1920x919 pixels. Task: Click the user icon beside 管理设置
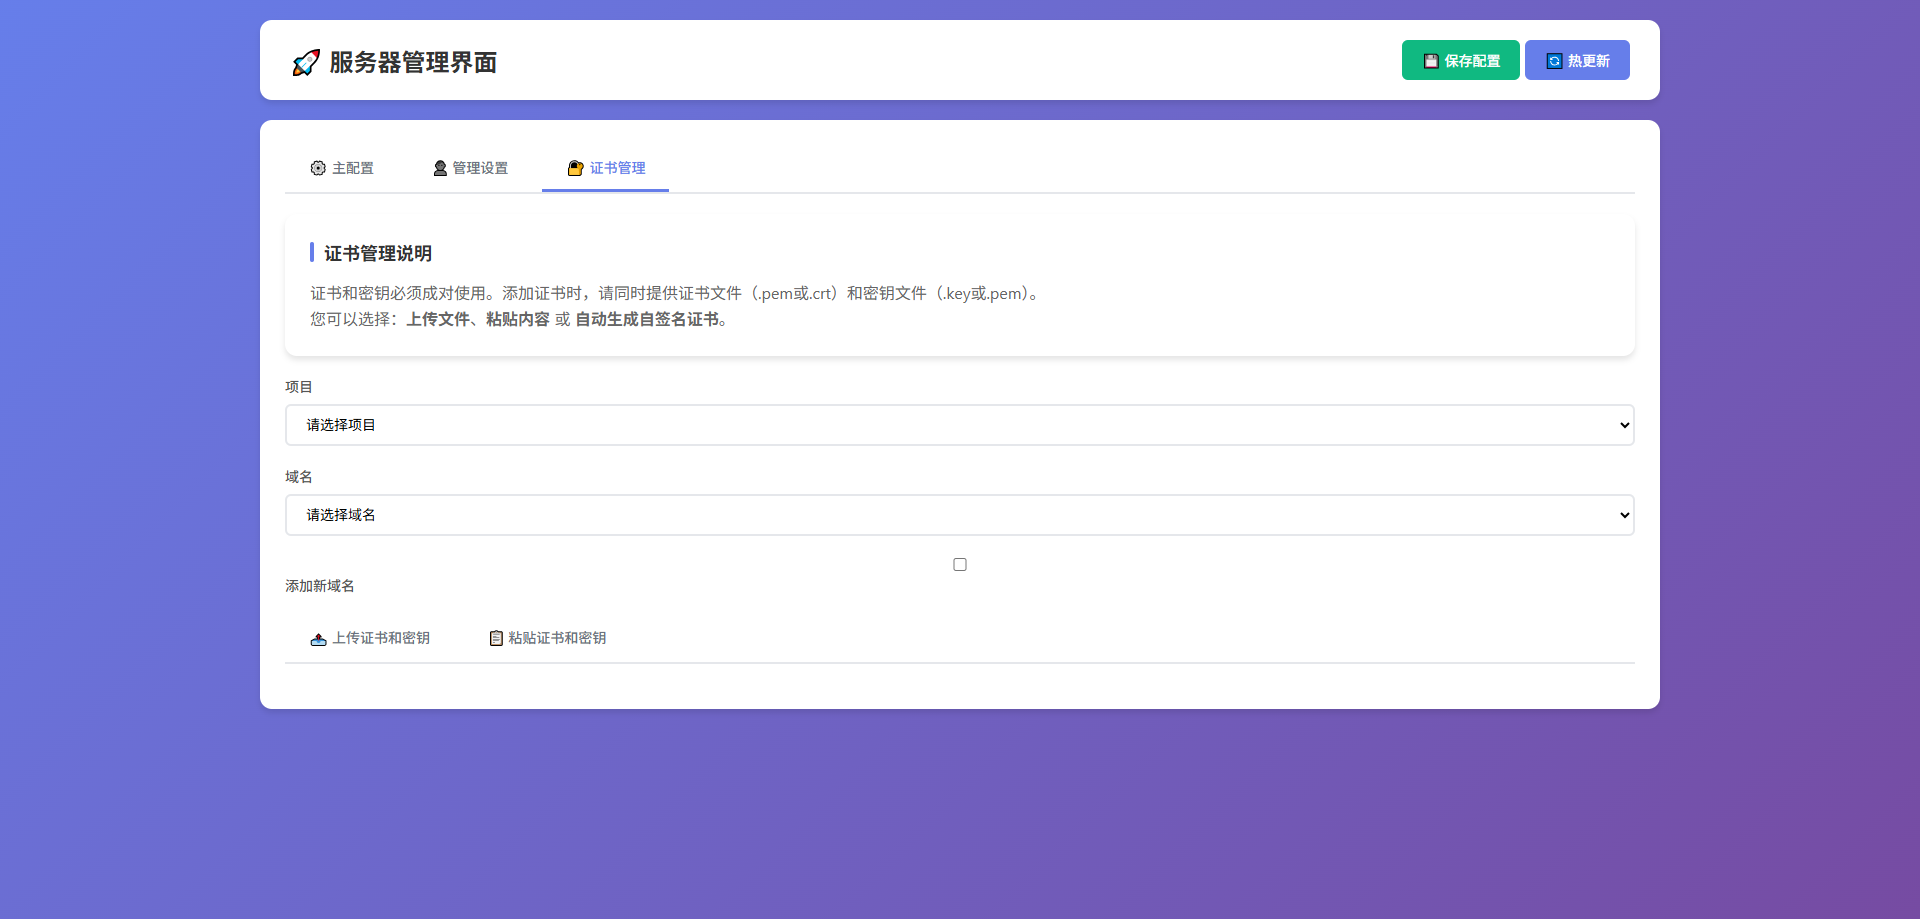(440, 168)
